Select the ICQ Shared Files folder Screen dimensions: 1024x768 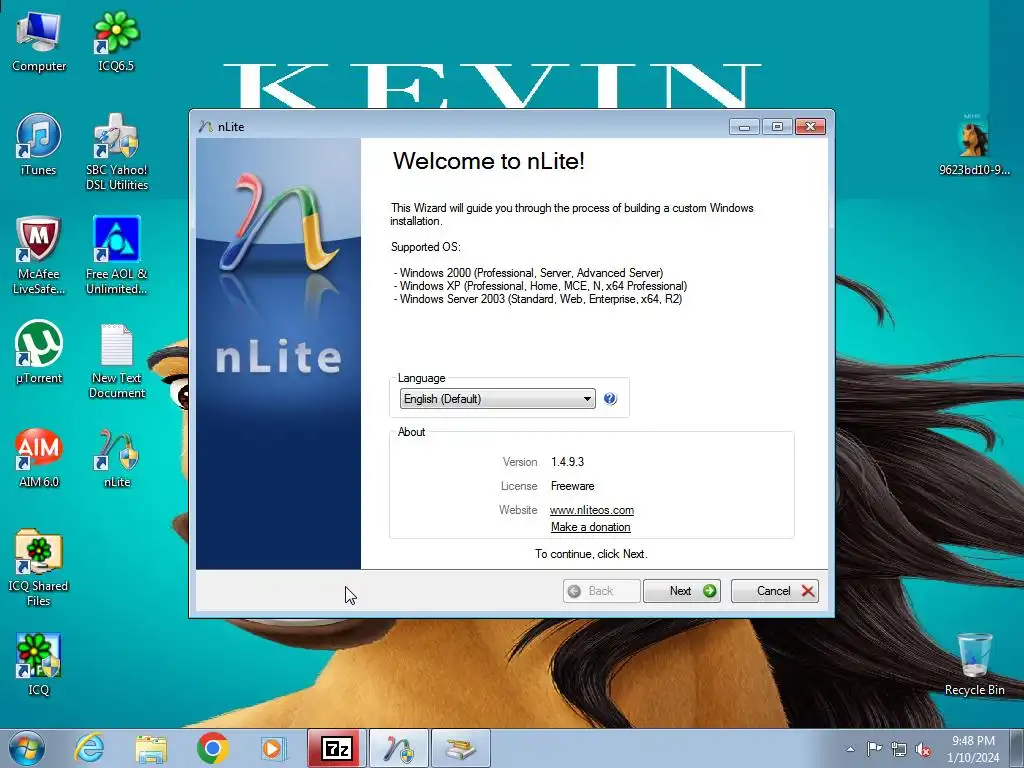pos(39,568)
